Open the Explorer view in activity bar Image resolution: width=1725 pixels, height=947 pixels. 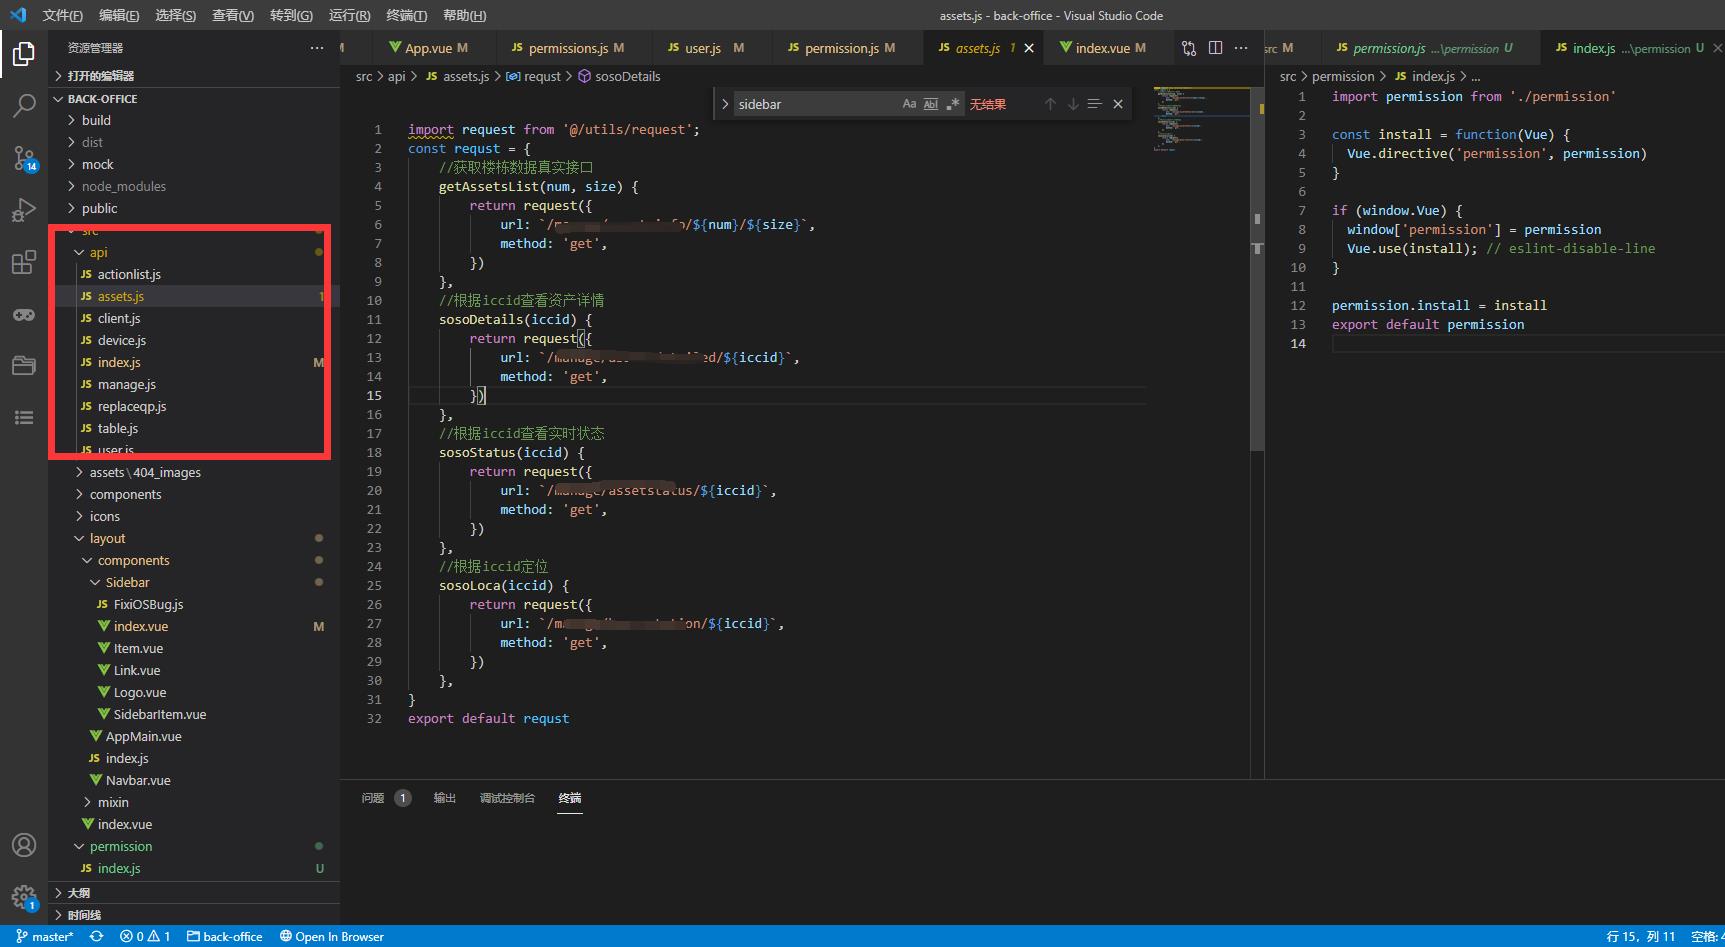pos(23,54)
